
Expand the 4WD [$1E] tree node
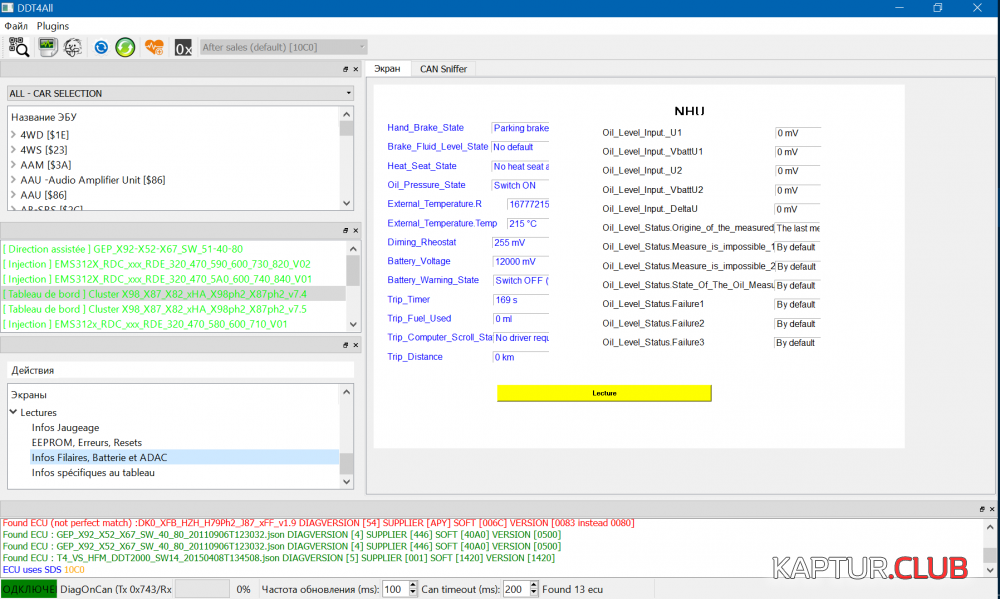pyautogui.click(x=13, y=135)
